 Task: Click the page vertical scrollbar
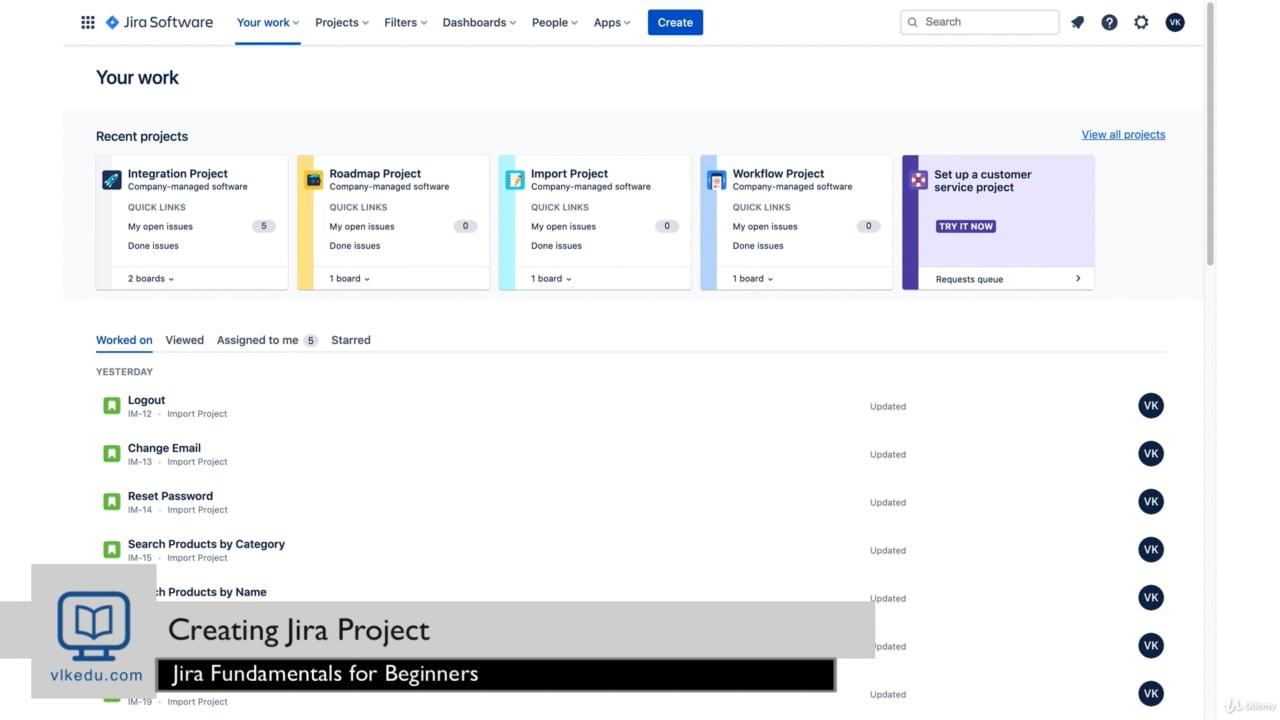pyautogui.click(x=1211, y=135)
